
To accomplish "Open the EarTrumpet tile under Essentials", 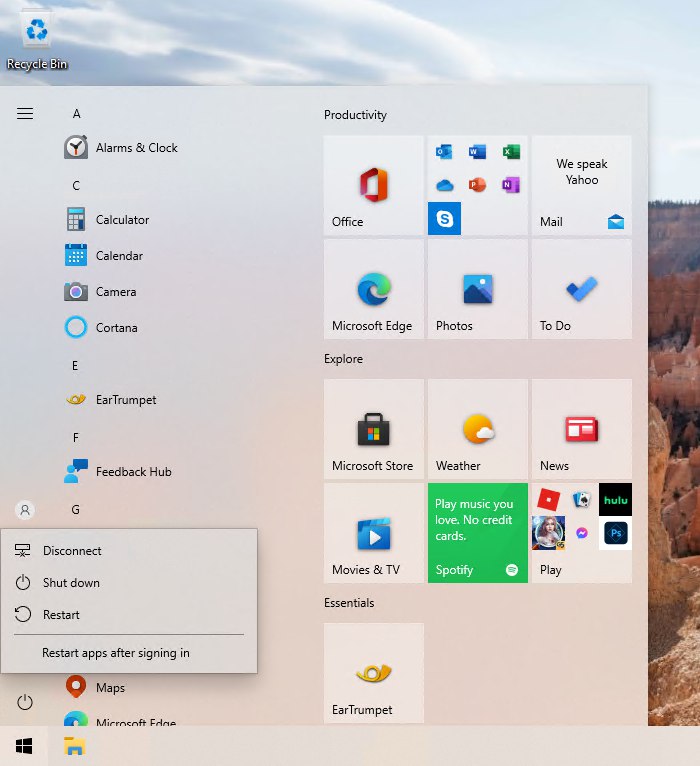I will [x=374, y=673].
